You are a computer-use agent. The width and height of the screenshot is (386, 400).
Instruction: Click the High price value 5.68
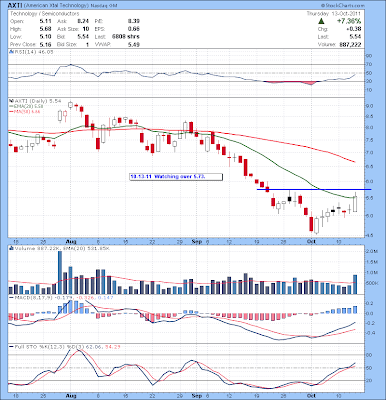point(45,29)
